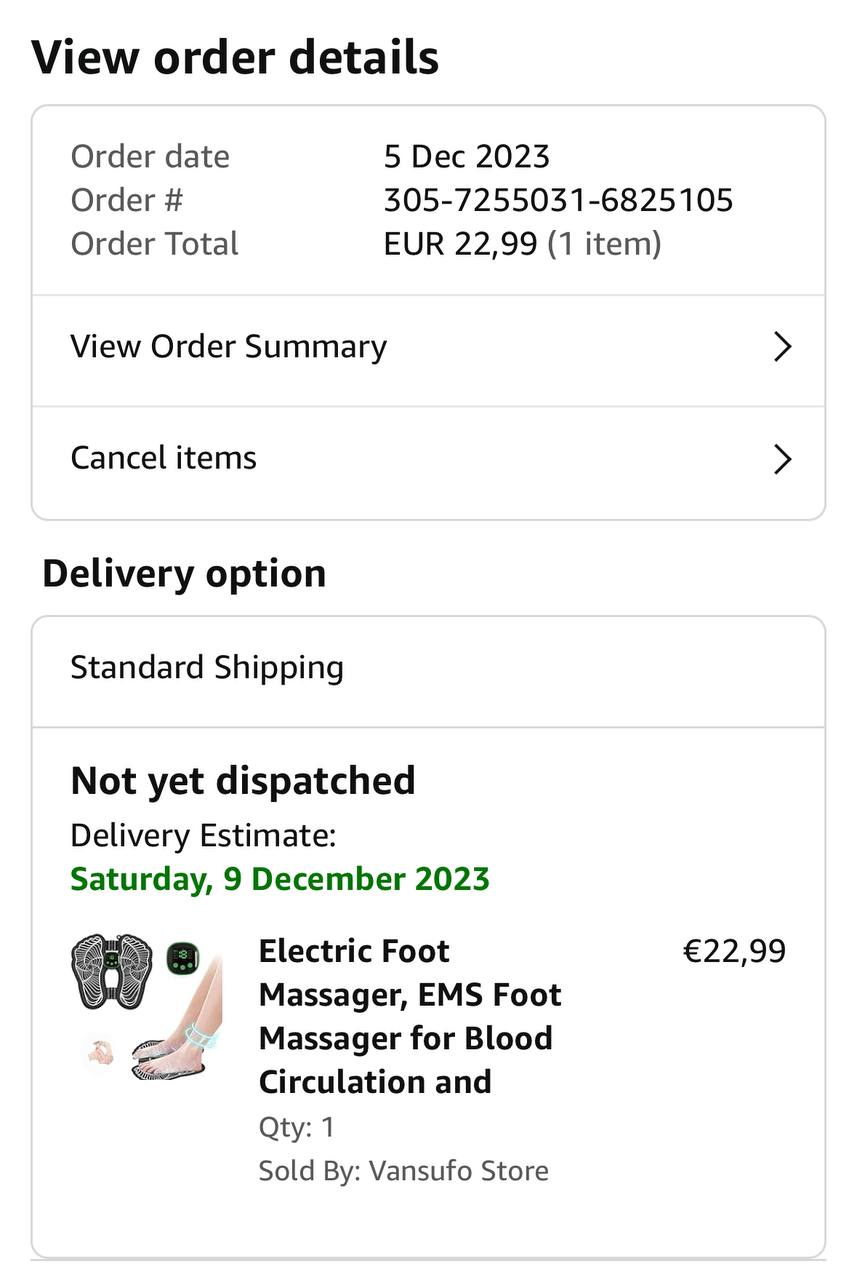Screen dimensions: 857x1280
Task: Click the Delivery option section heading
Action: pyautogui.click(x=184, y=574)
